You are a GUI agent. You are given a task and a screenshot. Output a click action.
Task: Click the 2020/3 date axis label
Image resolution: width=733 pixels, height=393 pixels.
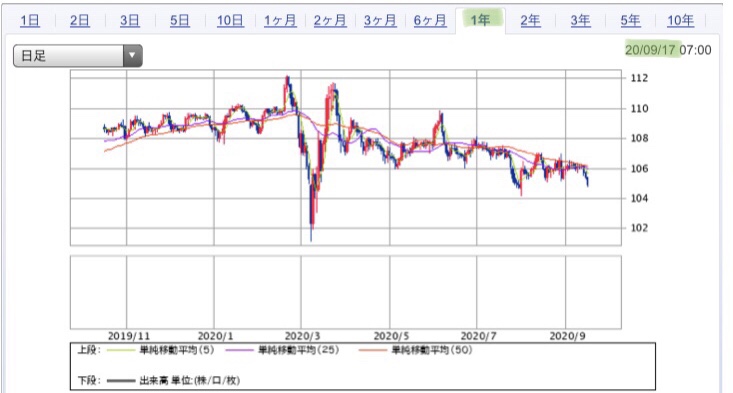pyautogui.click(x=302, y=336)
